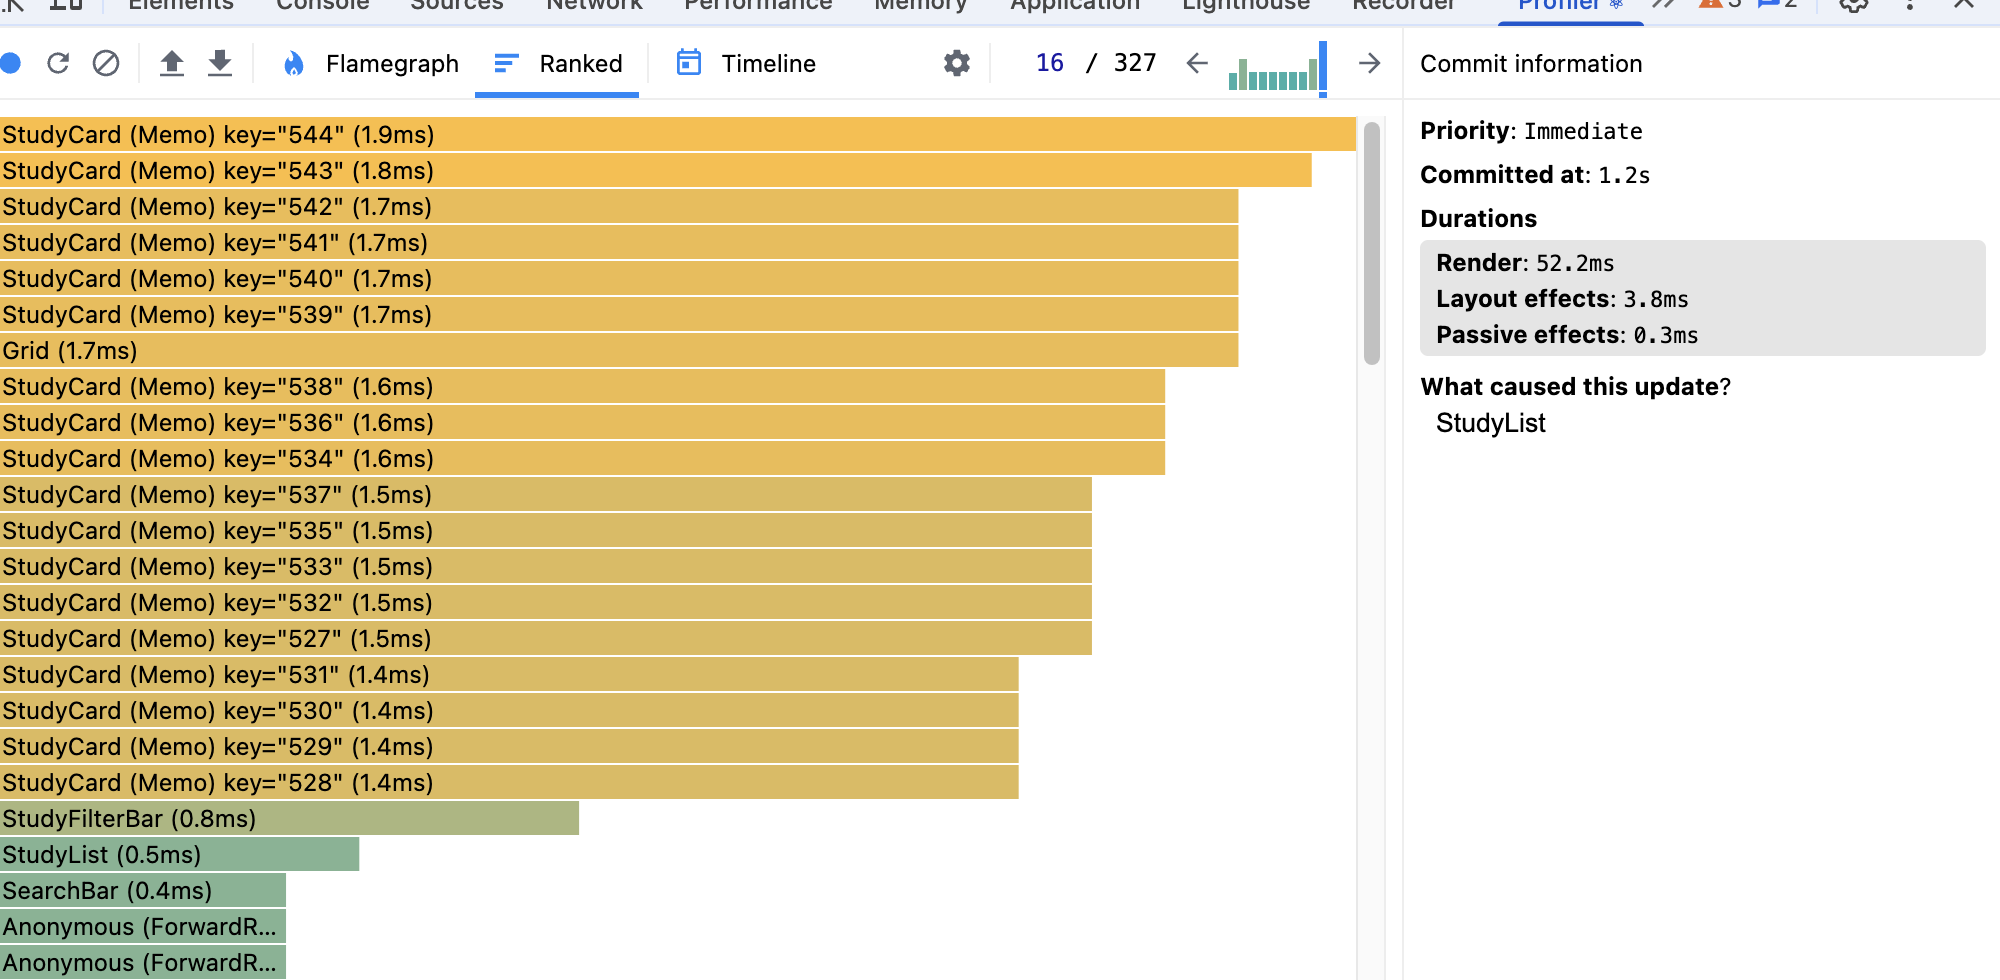
Task: Click the ranked list vertical scrollbar
Action: (1371, 243)
